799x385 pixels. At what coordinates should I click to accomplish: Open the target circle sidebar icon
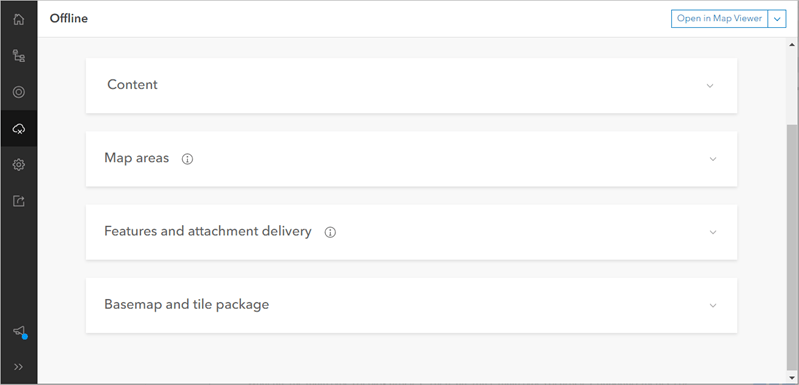pyautogui.click(x=19, y=92)
